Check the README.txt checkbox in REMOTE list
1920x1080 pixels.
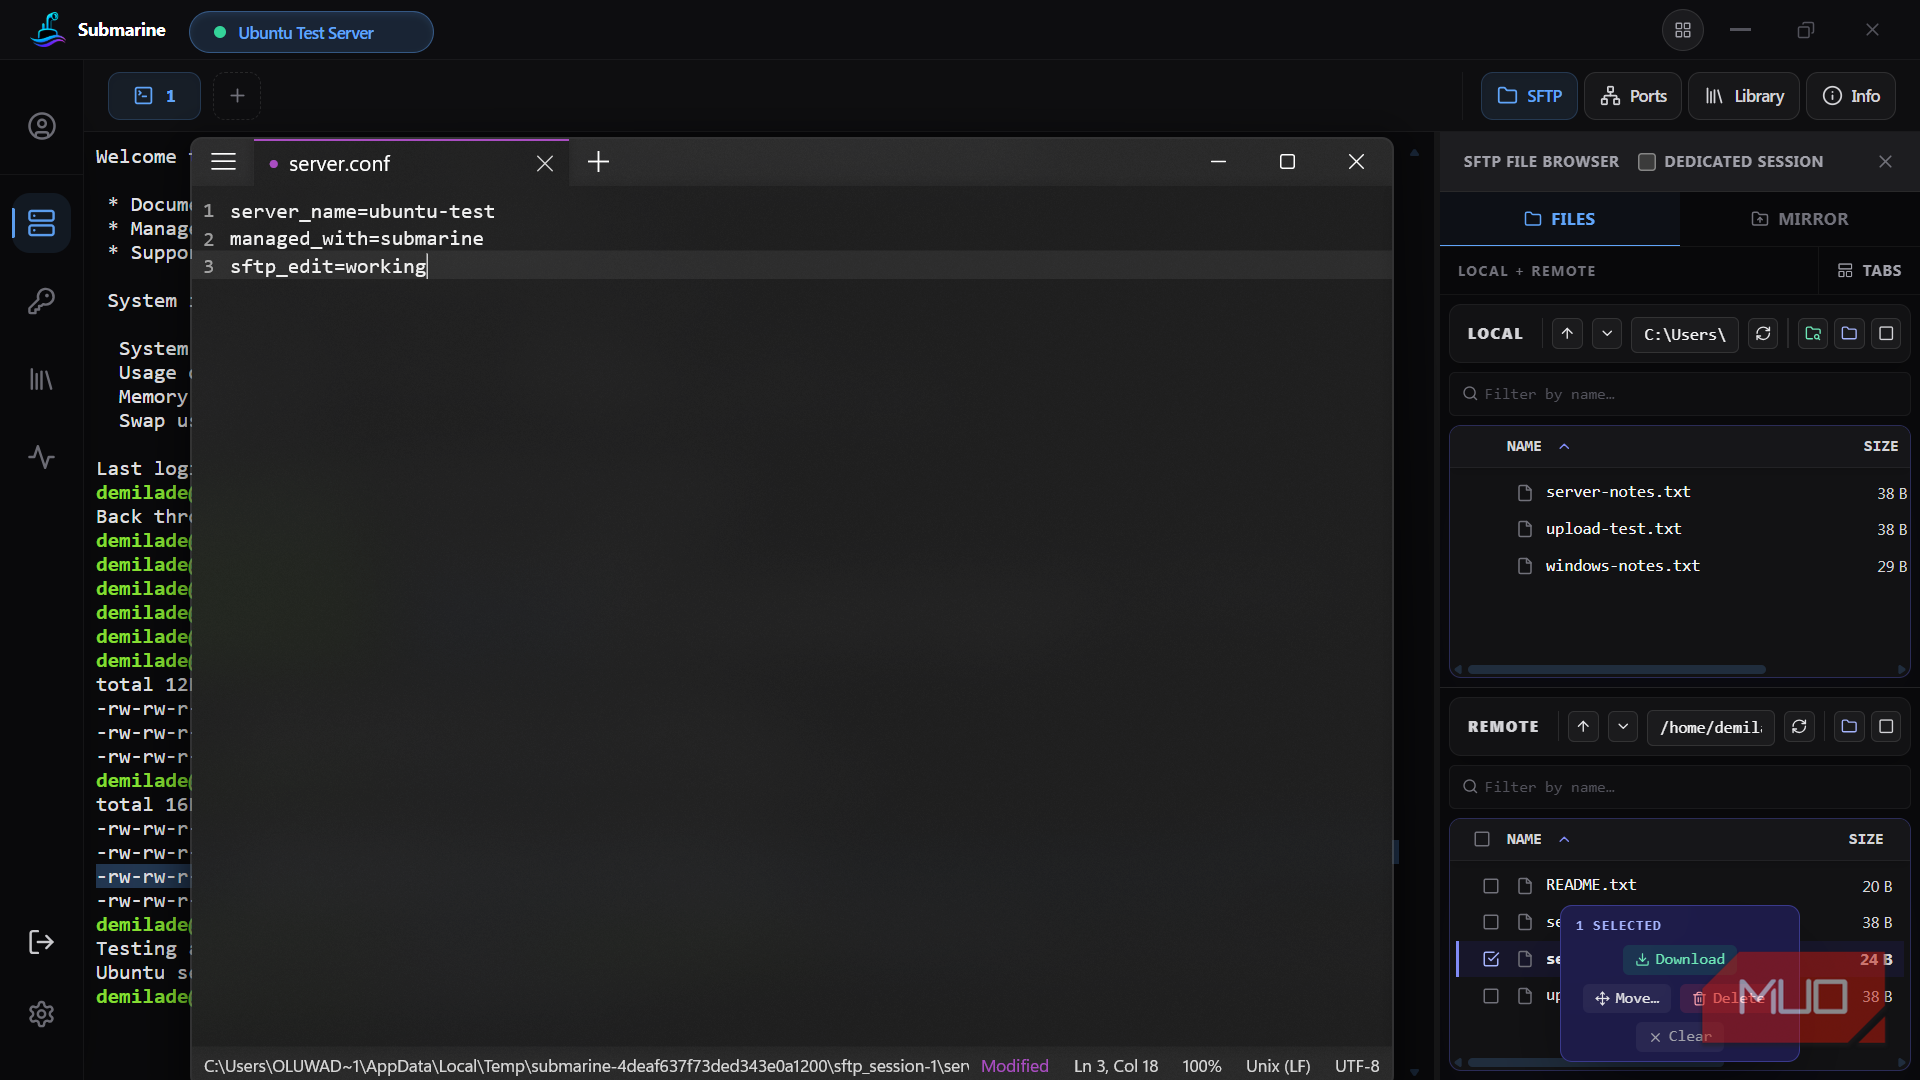pos(1491,886)
